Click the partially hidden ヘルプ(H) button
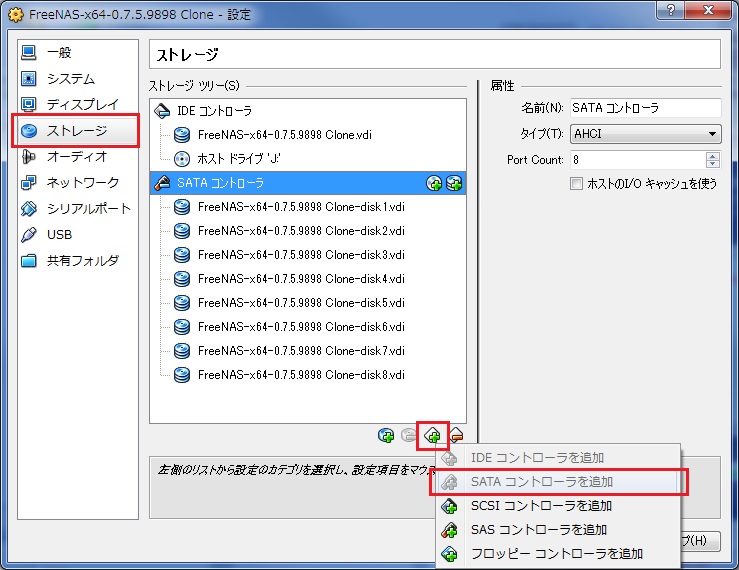The image size is (739, 570). click(x=700, y=541)
